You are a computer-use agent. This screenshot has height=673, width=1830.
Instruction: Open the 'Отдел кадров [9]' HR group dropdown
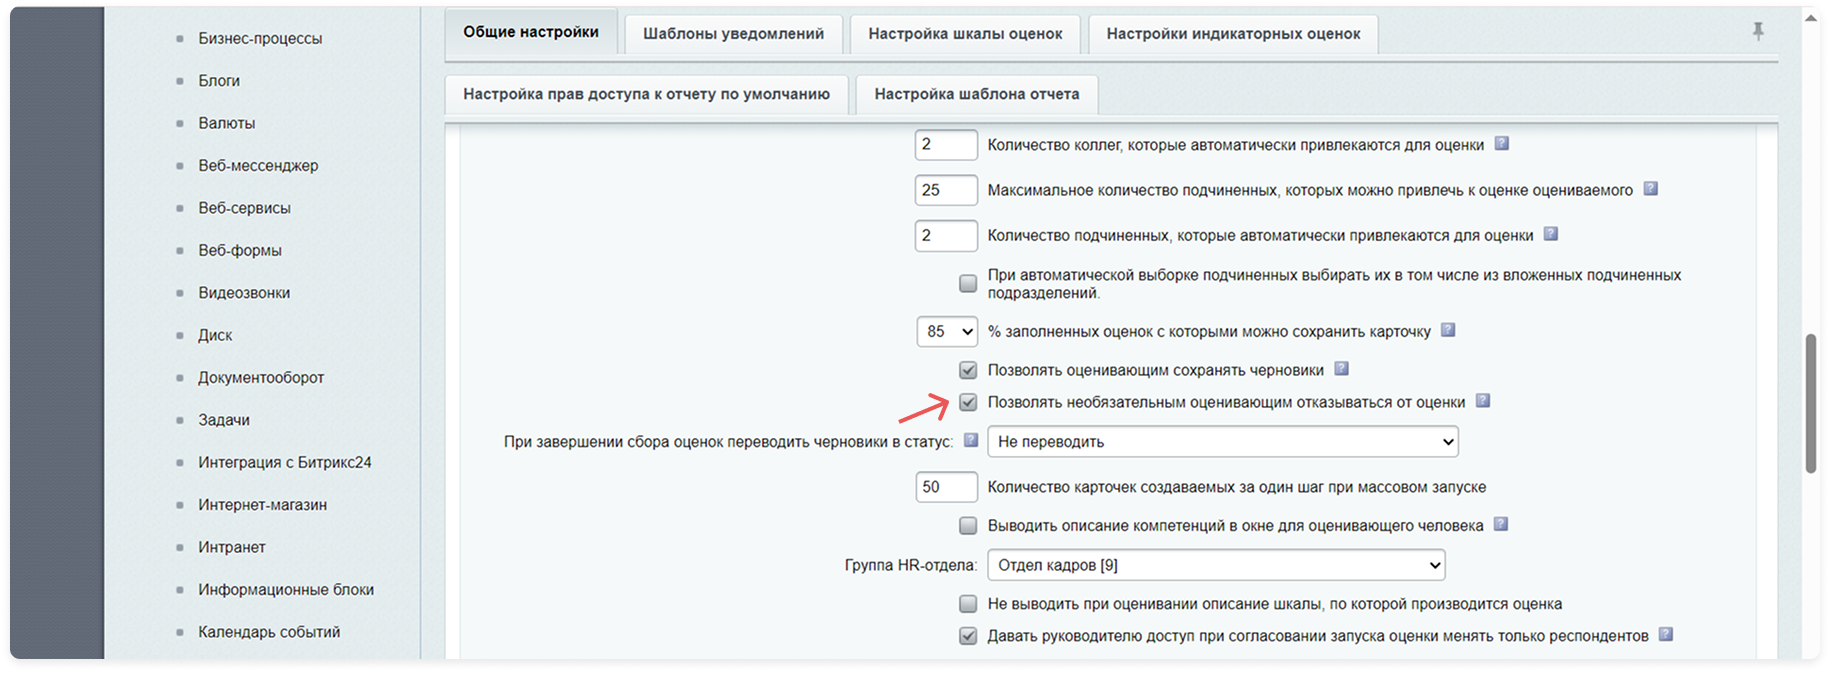1216,565
